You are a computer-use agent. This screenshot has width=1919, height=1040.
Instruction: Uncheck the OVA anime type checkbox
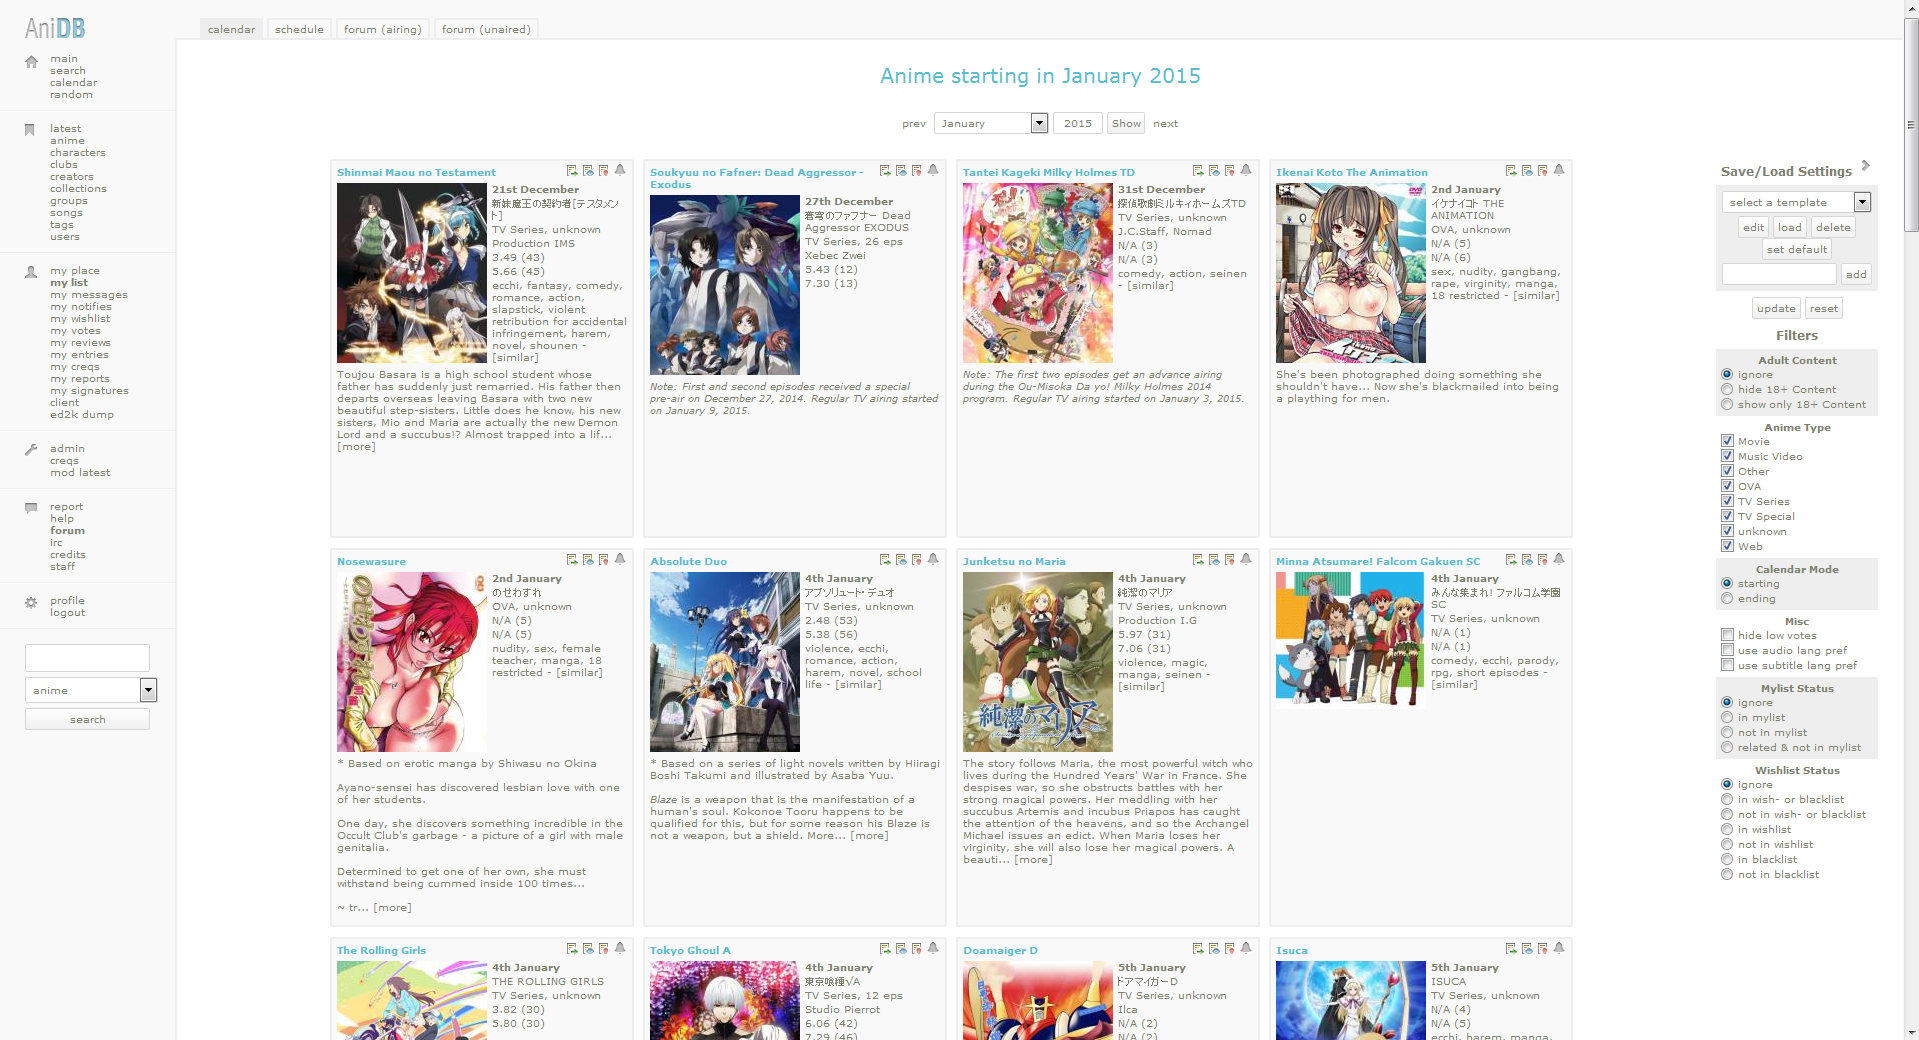(x=1727, y=486)
